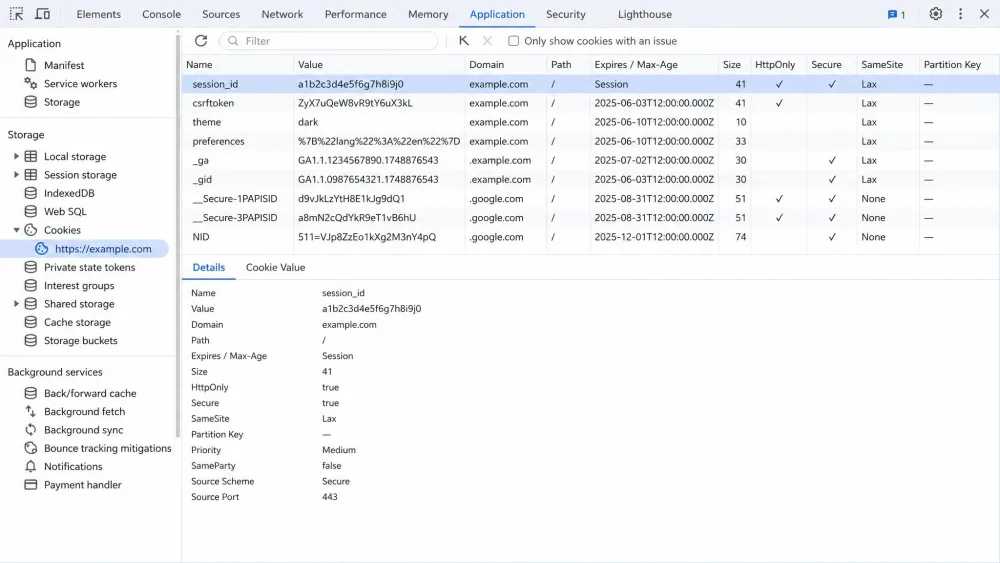Refresh the cookies table
Image resolution: width=1000 pixels, height=563 pixels.
coord(201,41)
